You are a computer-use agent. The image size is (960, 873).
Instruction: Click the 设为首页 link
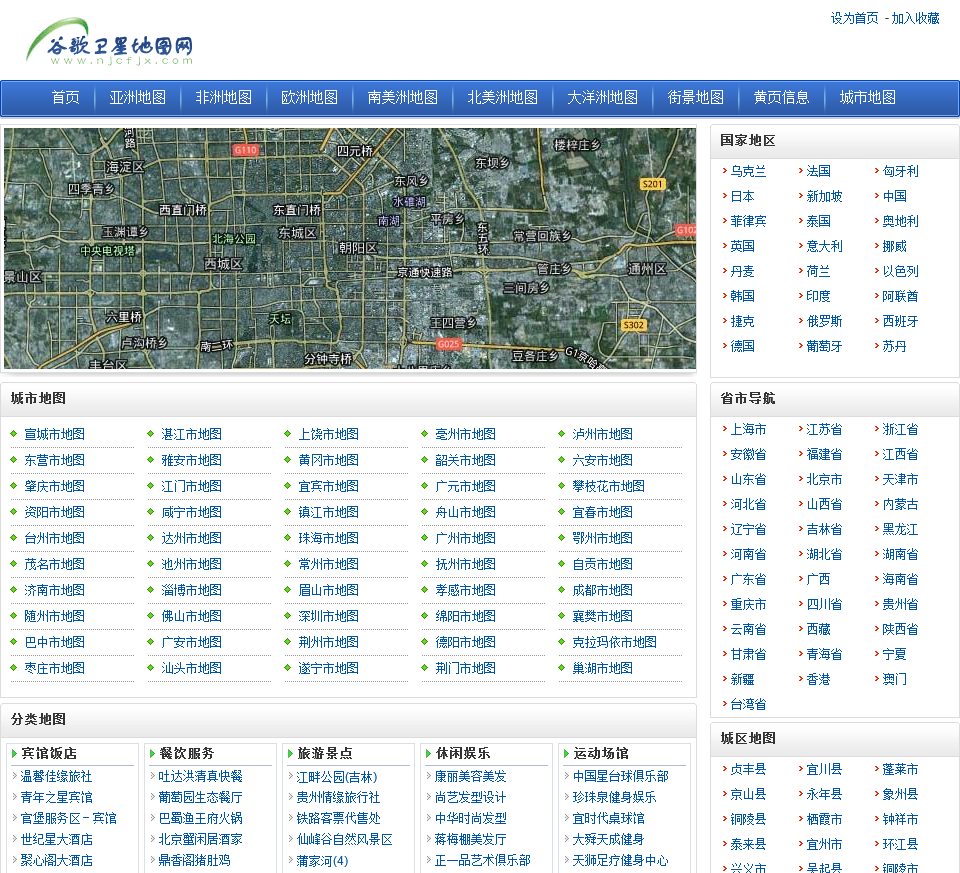point(854,18)
